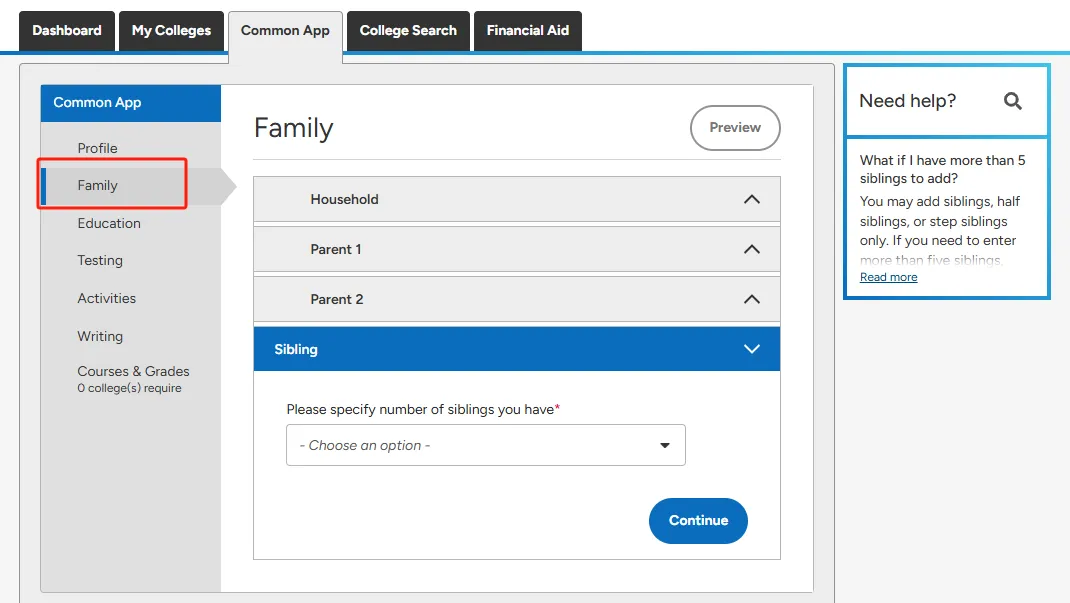Open the Financial Aid tab

click(x=527, y=31)
